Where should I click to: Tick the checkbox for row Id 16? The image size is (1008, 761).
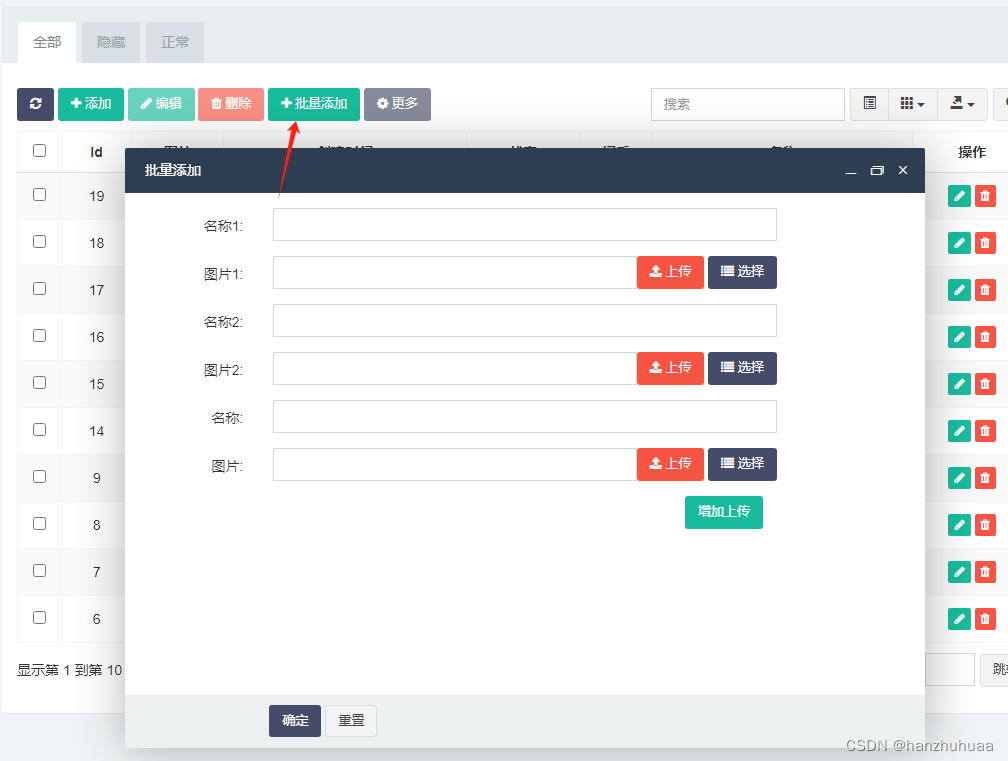pyautogui.click(x=39, y=336)
